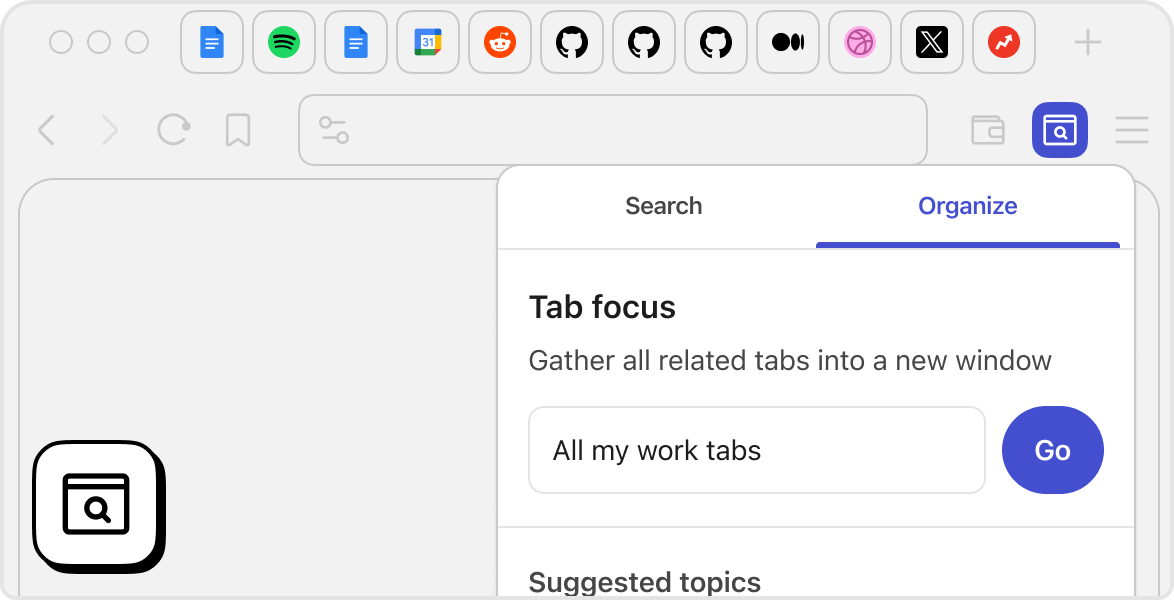Open the Dribbble tab
Viewport: 1174px width, 600px height.
click(x=860, y=42)
